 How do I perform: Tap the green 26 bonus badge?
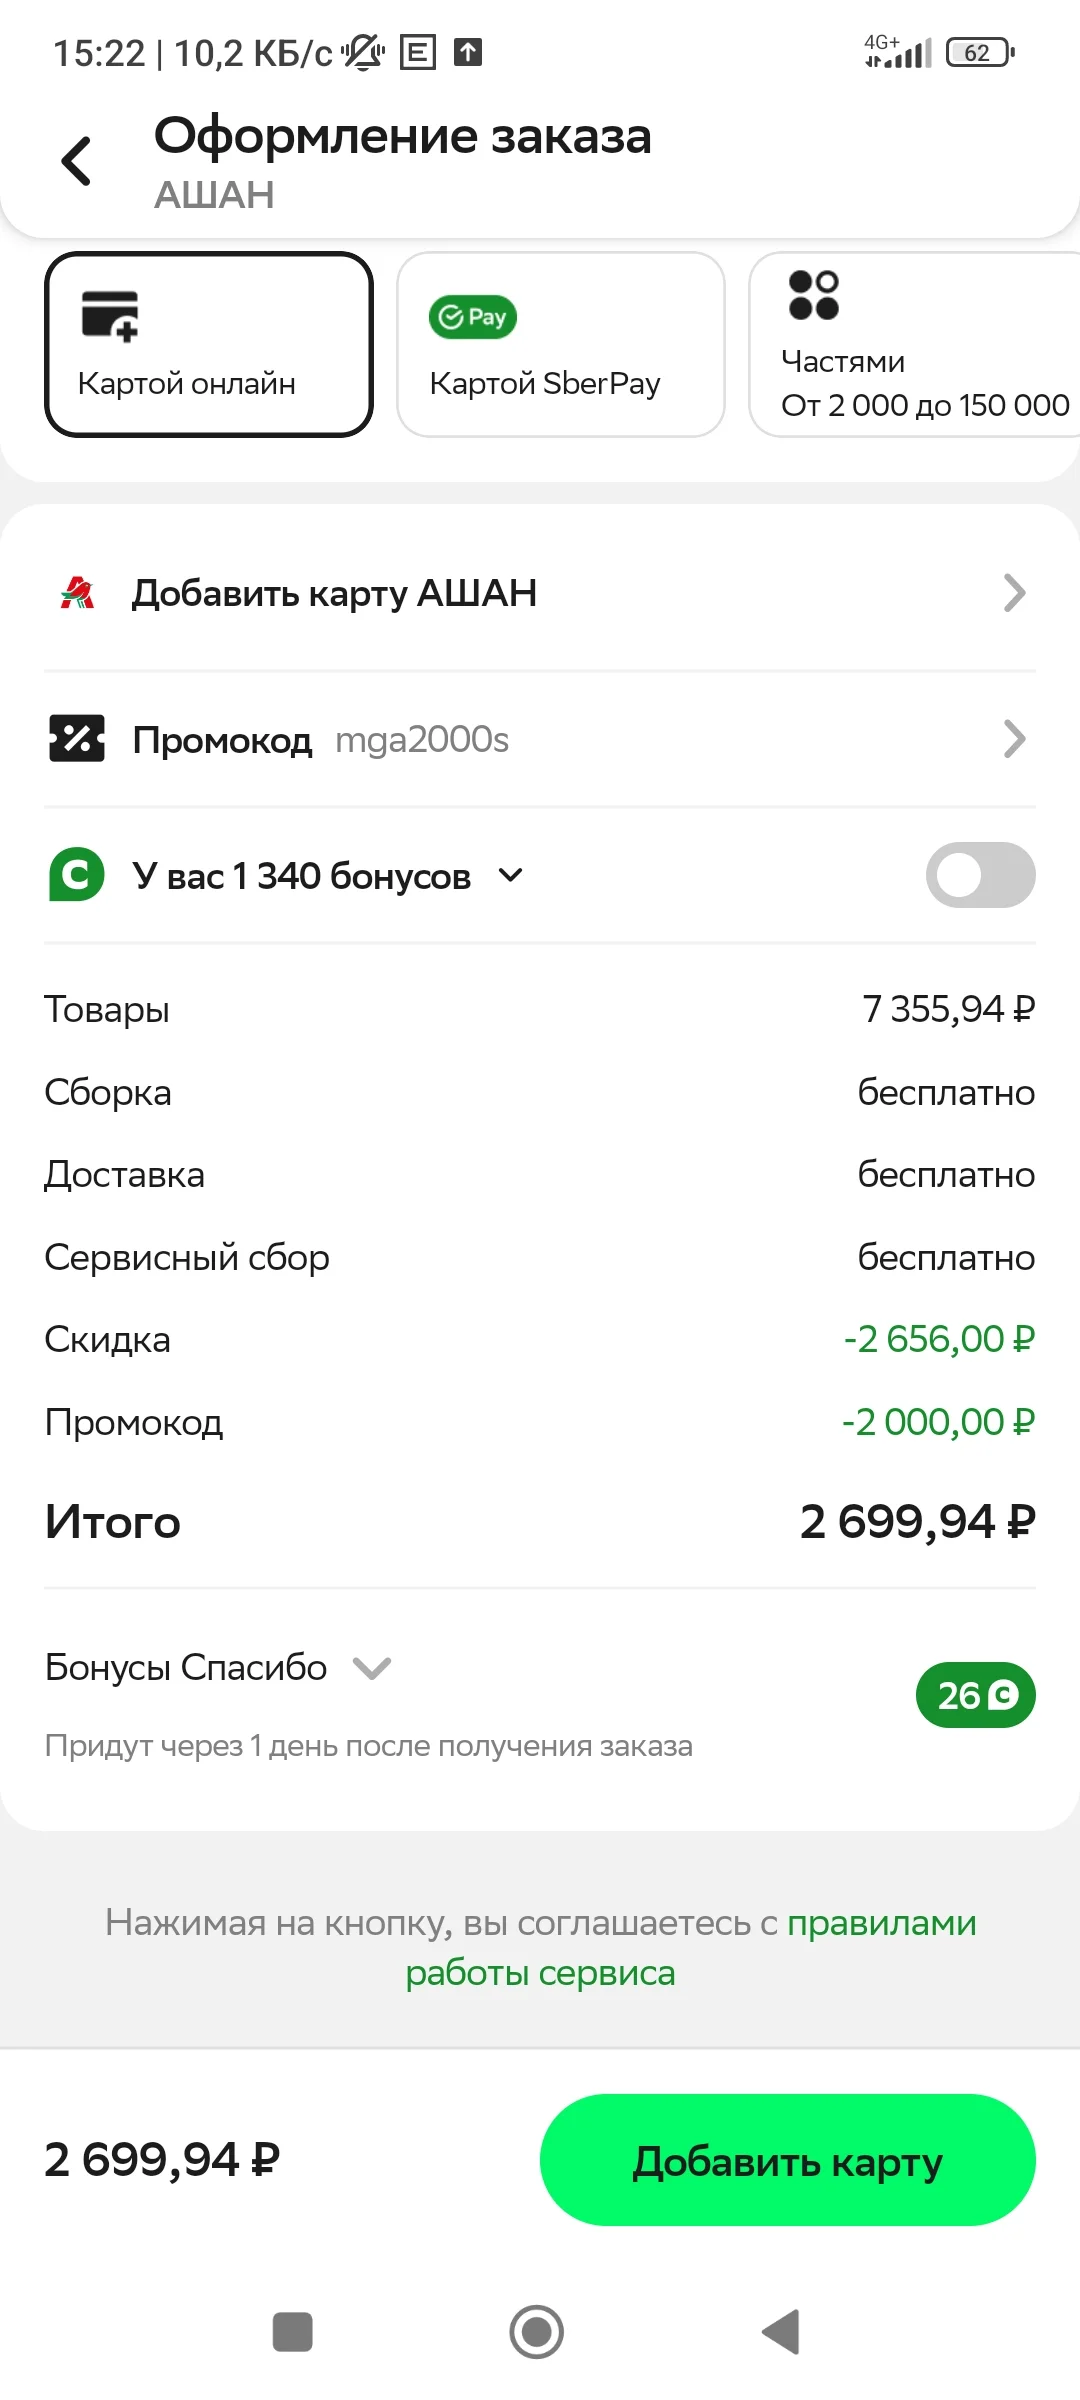[975, 1695]
